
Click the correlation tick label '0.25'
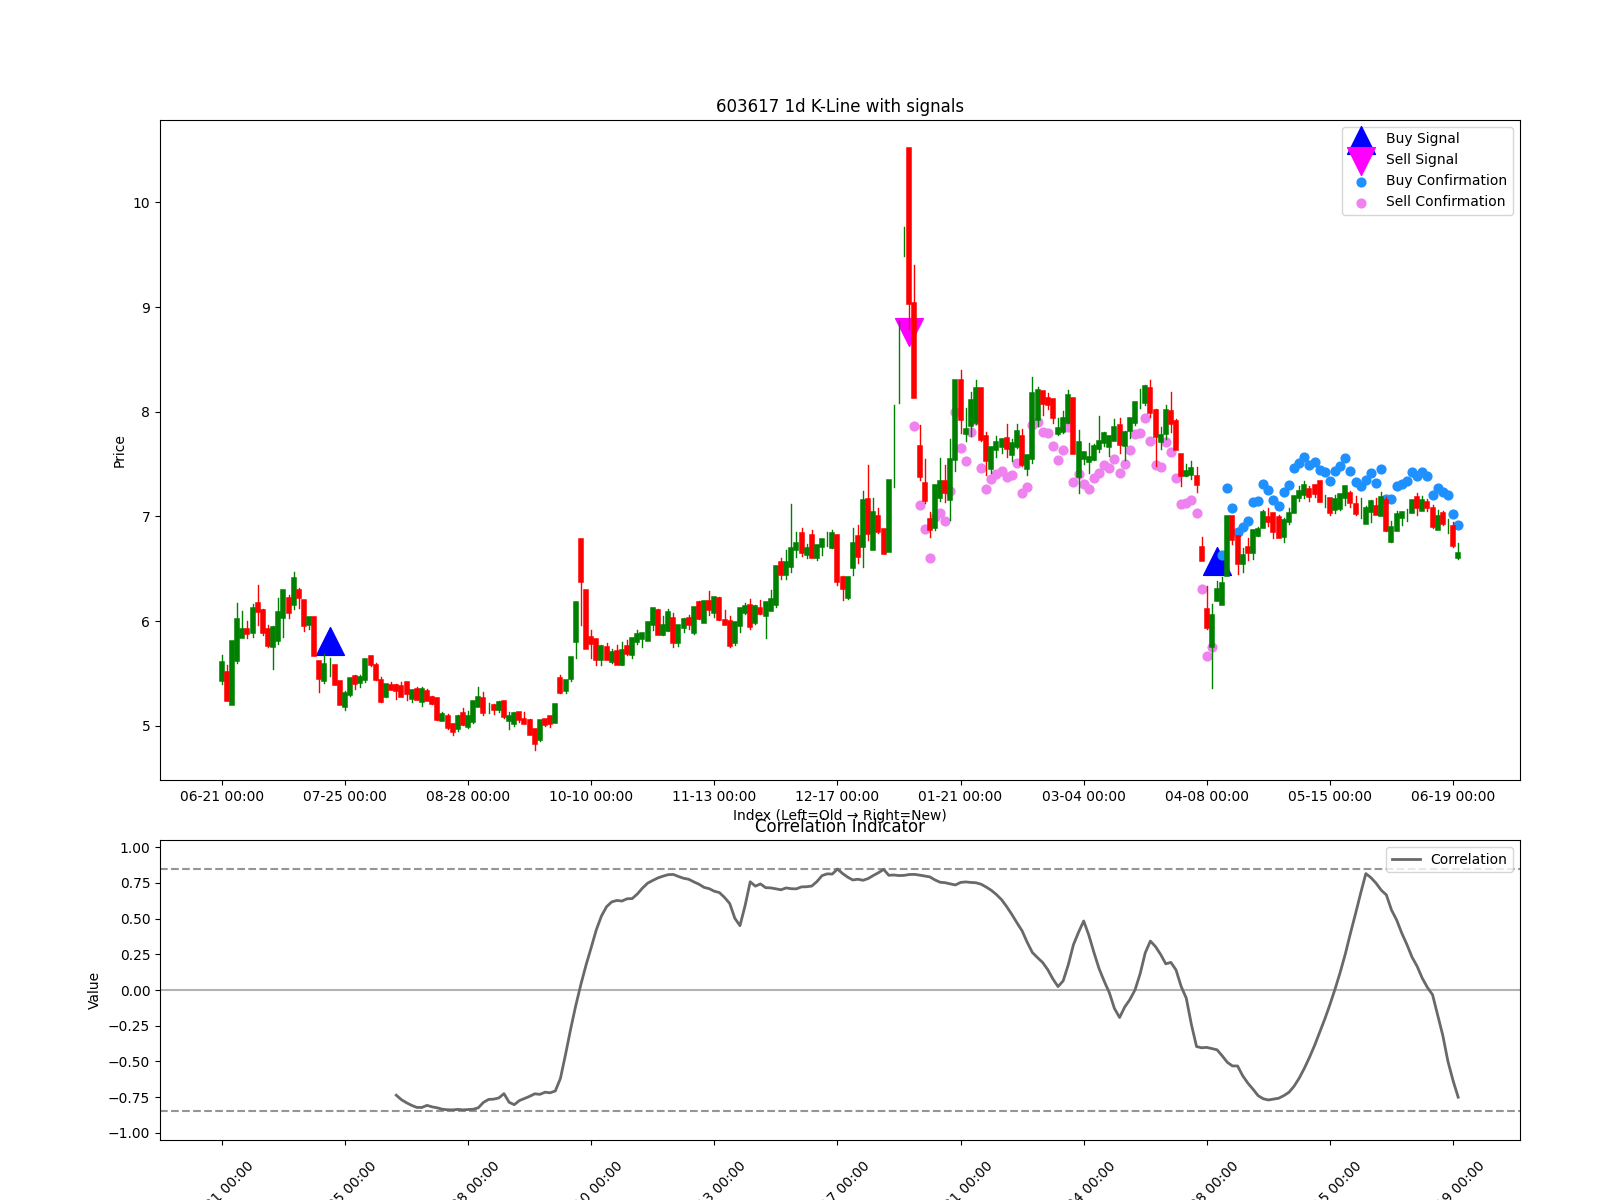[x=134, y=955]
